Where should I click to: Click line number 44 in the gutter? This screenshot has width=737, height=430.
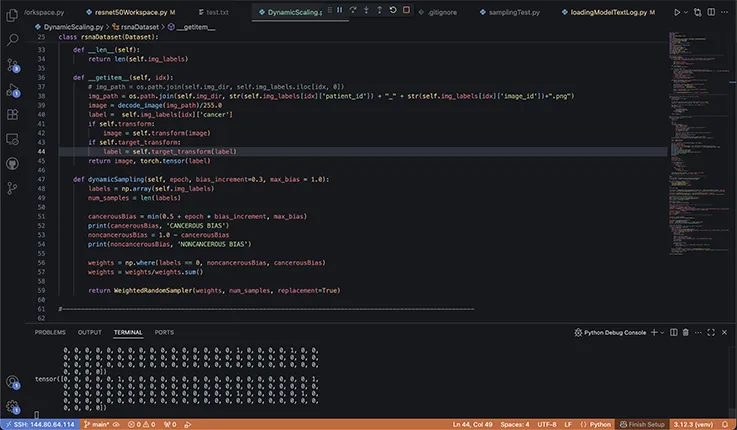pos(41,151)
